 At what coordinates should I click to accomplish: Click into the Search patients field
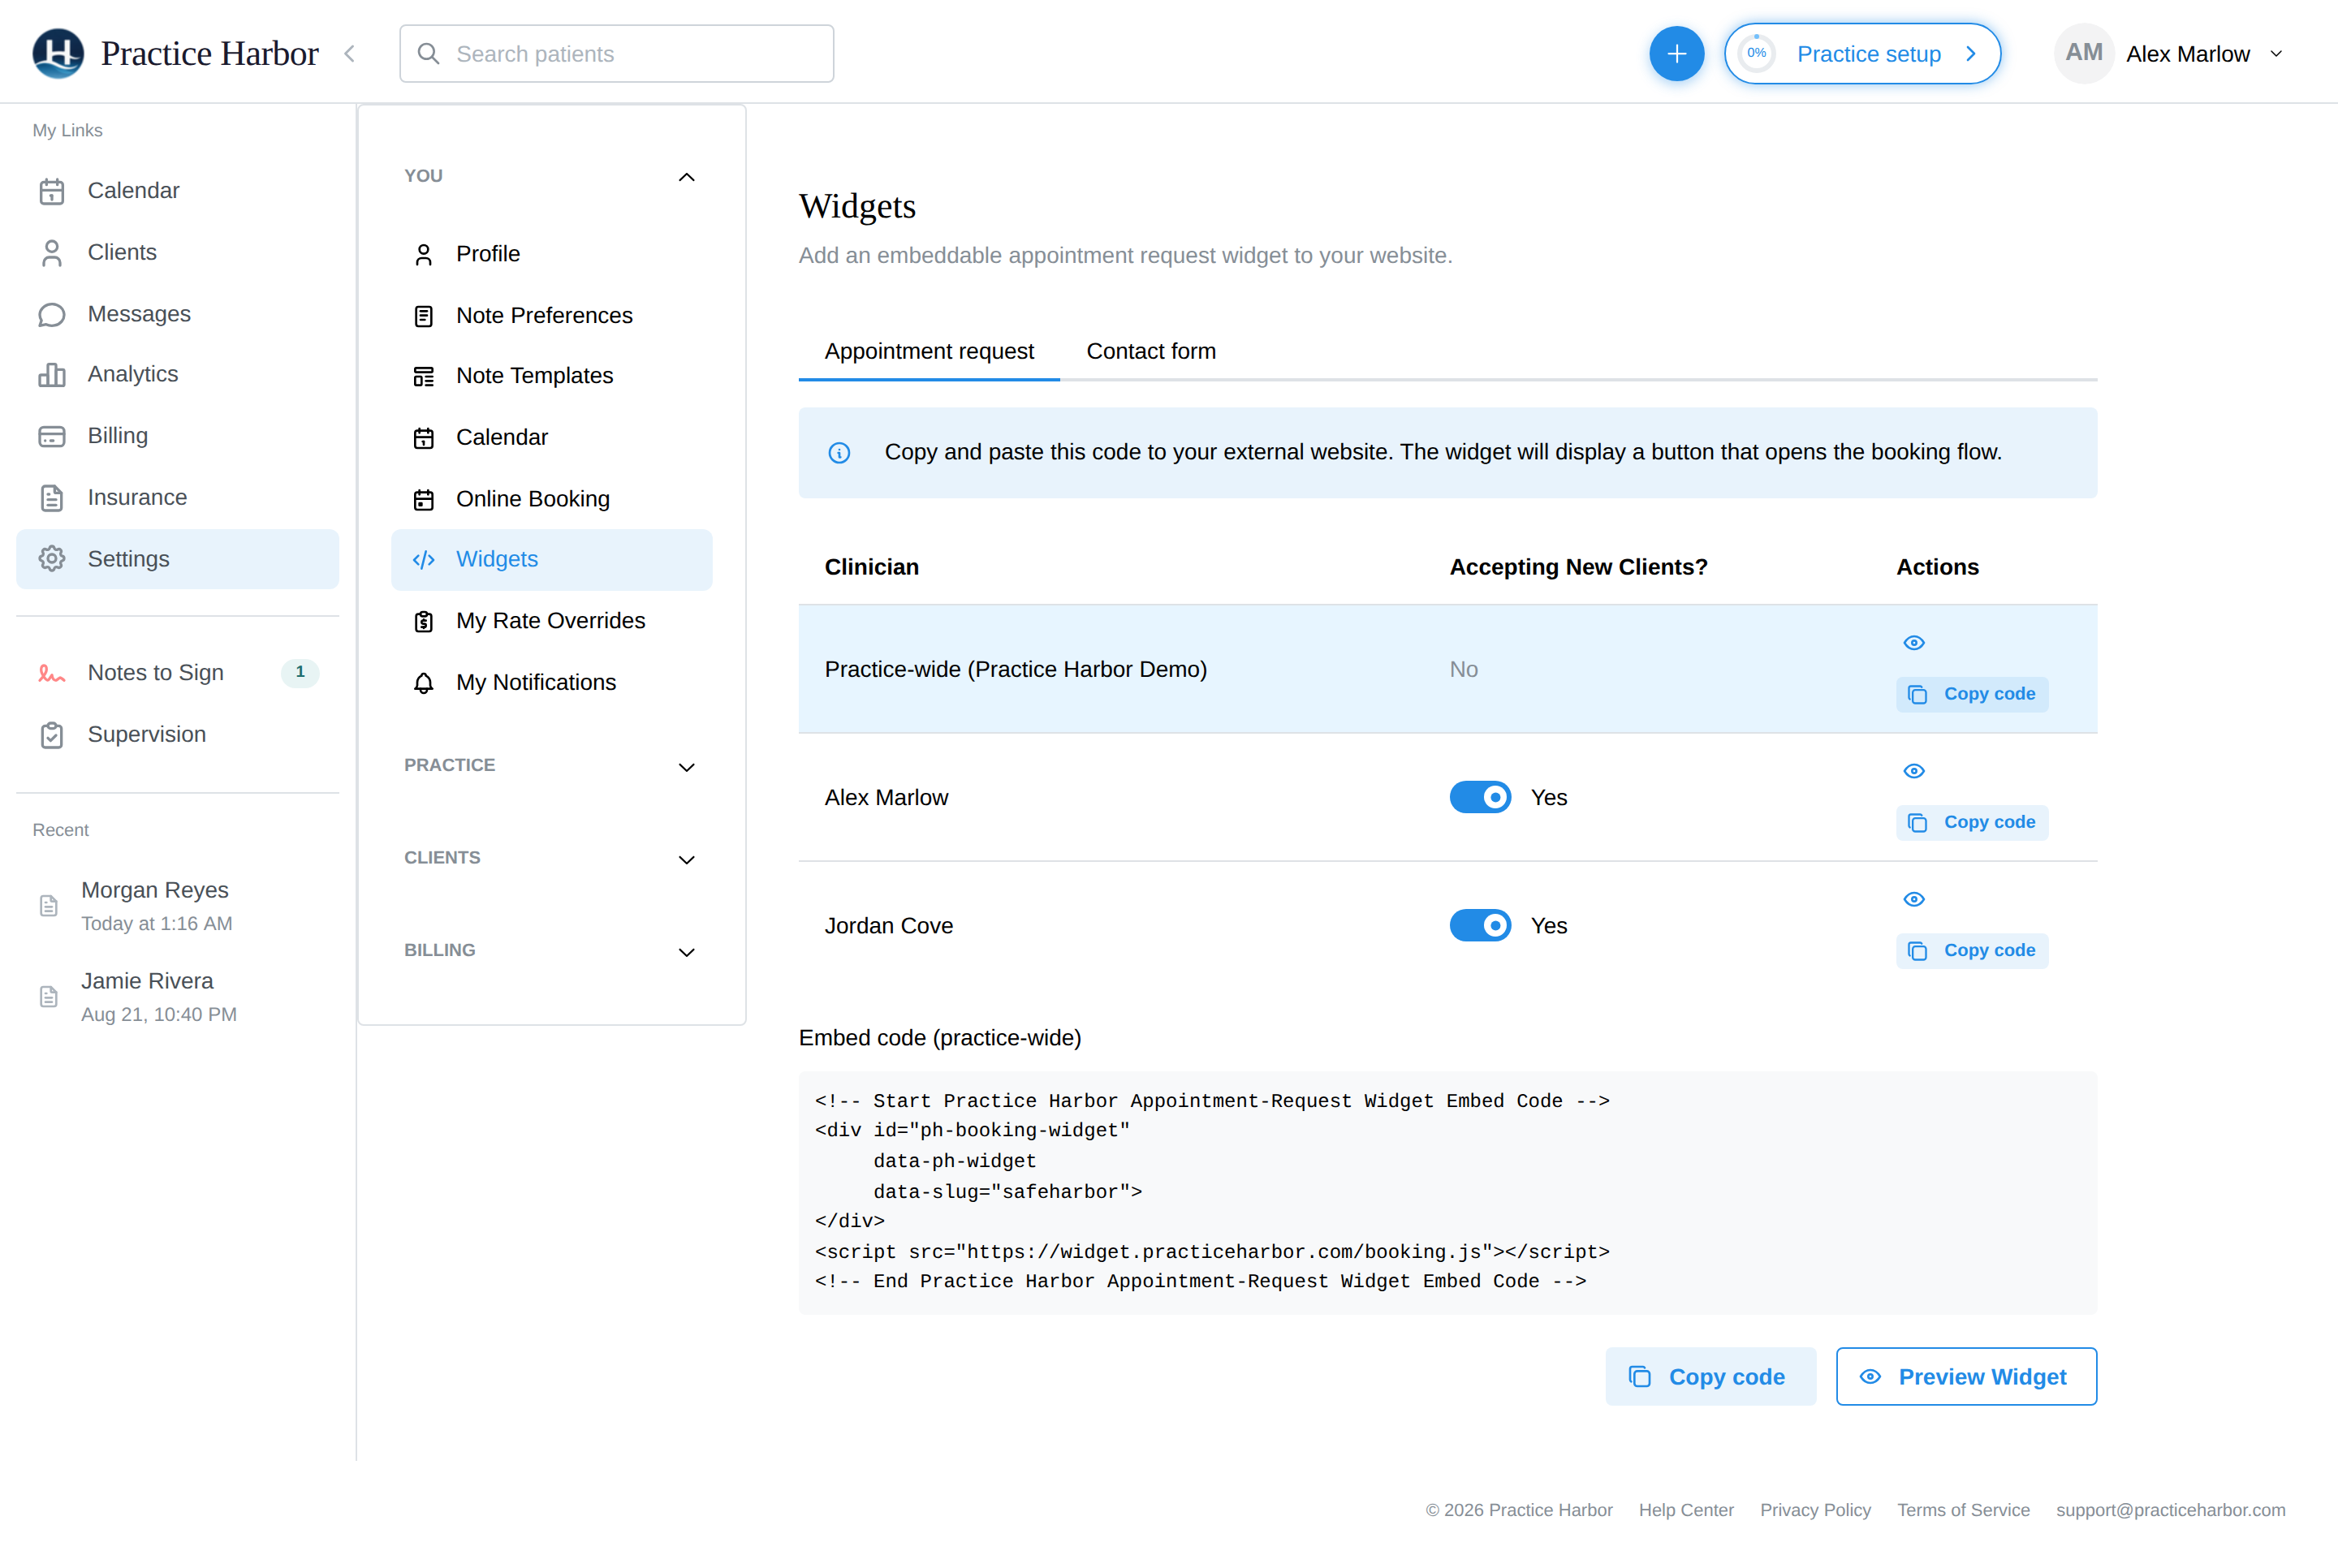[616, 54]
